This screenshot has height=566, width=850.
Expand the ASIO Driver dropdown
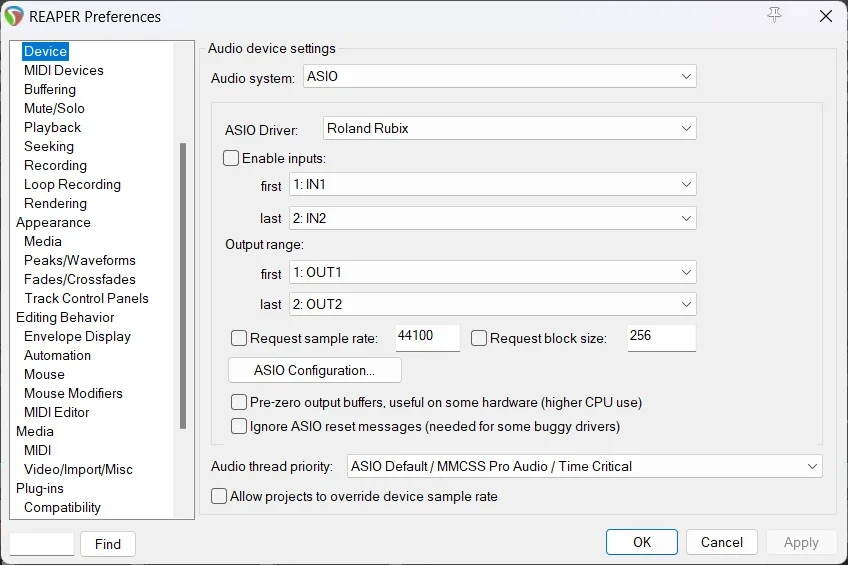[x=509, y=128]
